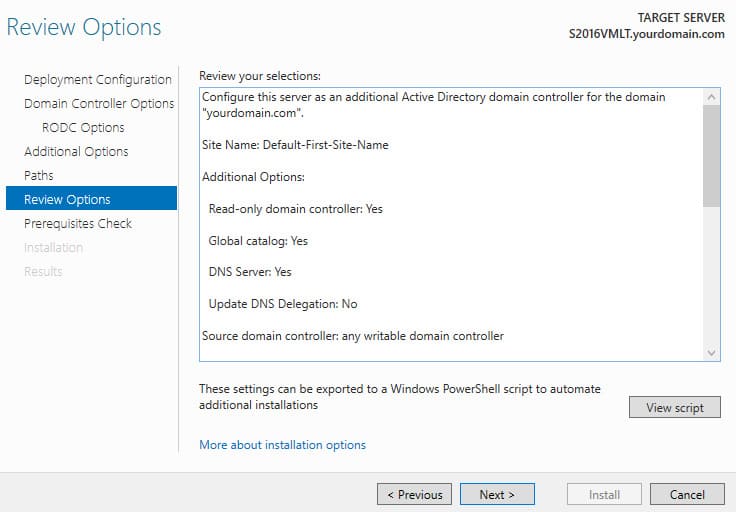Image resolution: width=736 pixels, height=512 pixels.
Task: Click inside the review selections text box
Action: click(x=451, y=224)
